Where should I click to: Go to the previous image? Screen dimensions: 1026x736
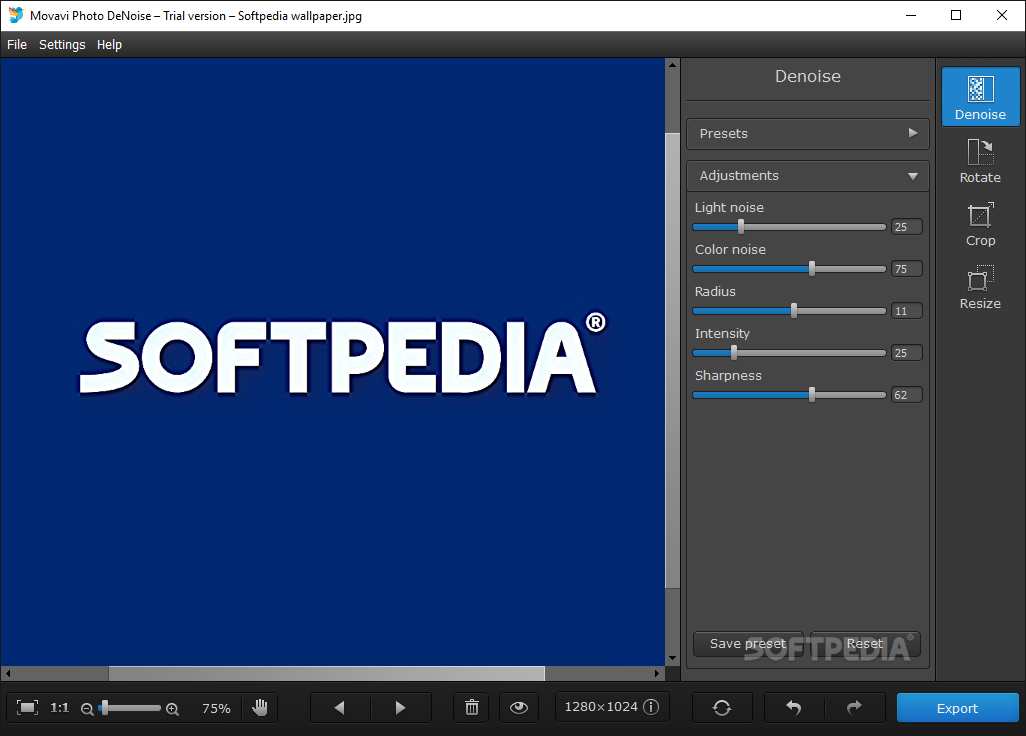pyautogui.click(x=340, y=707)
